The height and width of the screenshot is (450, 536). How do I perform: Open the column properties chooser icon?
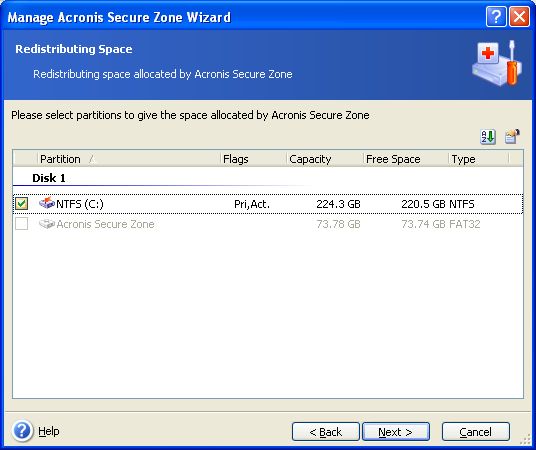[x=512, y=137]
